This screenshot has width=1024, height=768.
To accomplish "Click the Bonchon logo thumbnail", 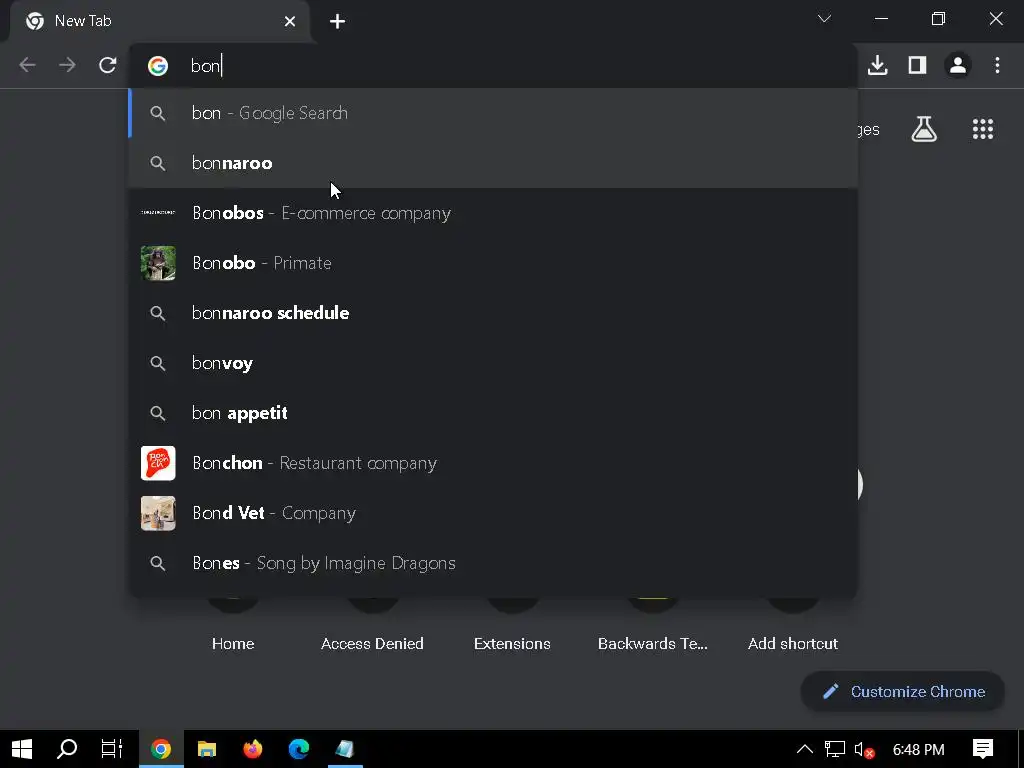I will (x=158, y=463).
